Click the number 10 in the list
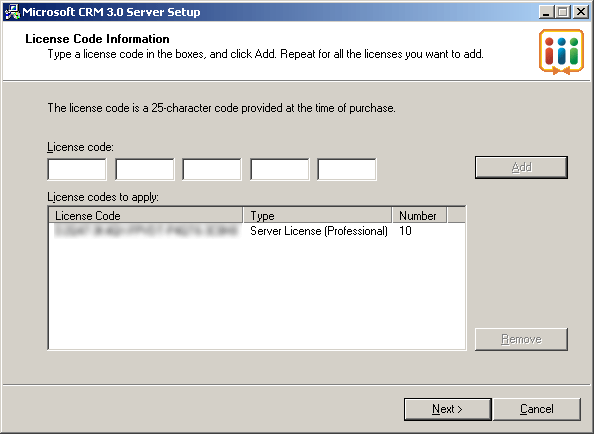Viewport: 594px width, 434px height. tap(405, 231)
